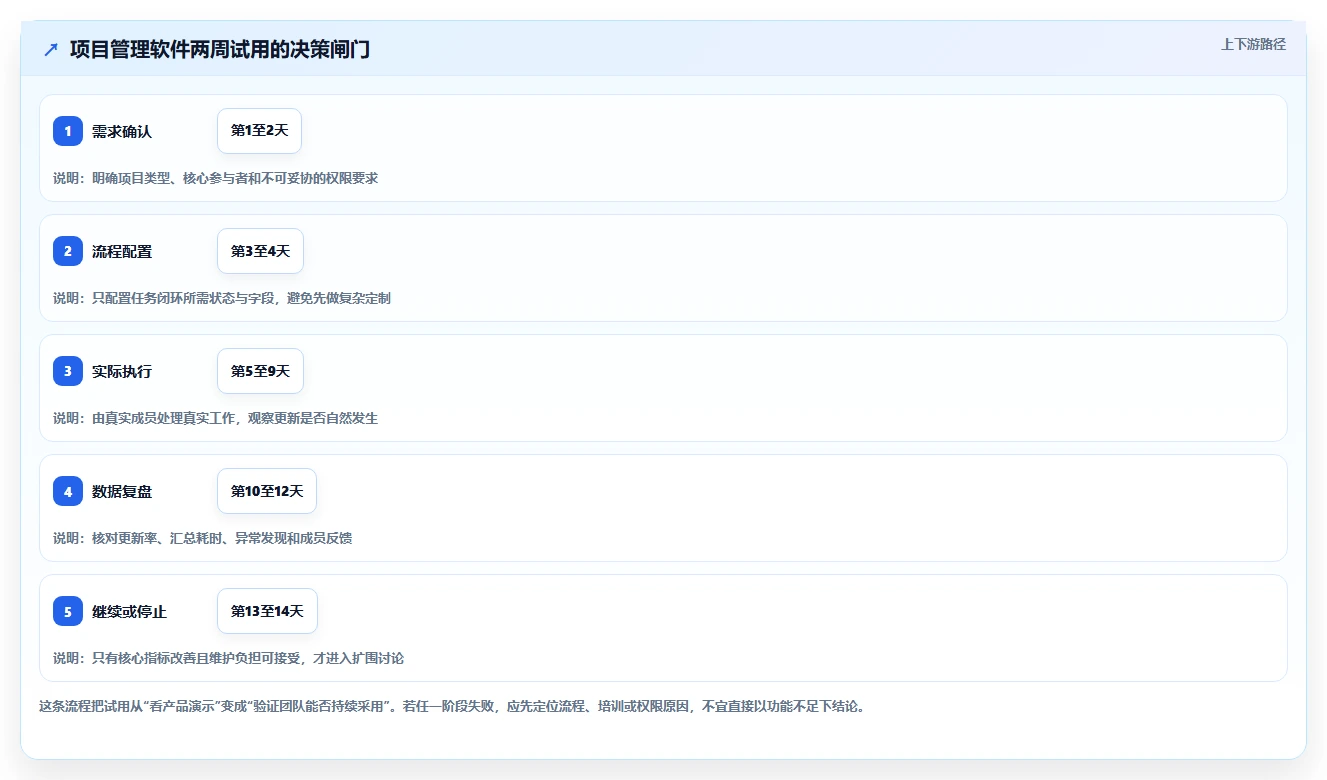1327x780 pixels.
Task: Click the 第1至2天 pill
Action: [259, 131]
